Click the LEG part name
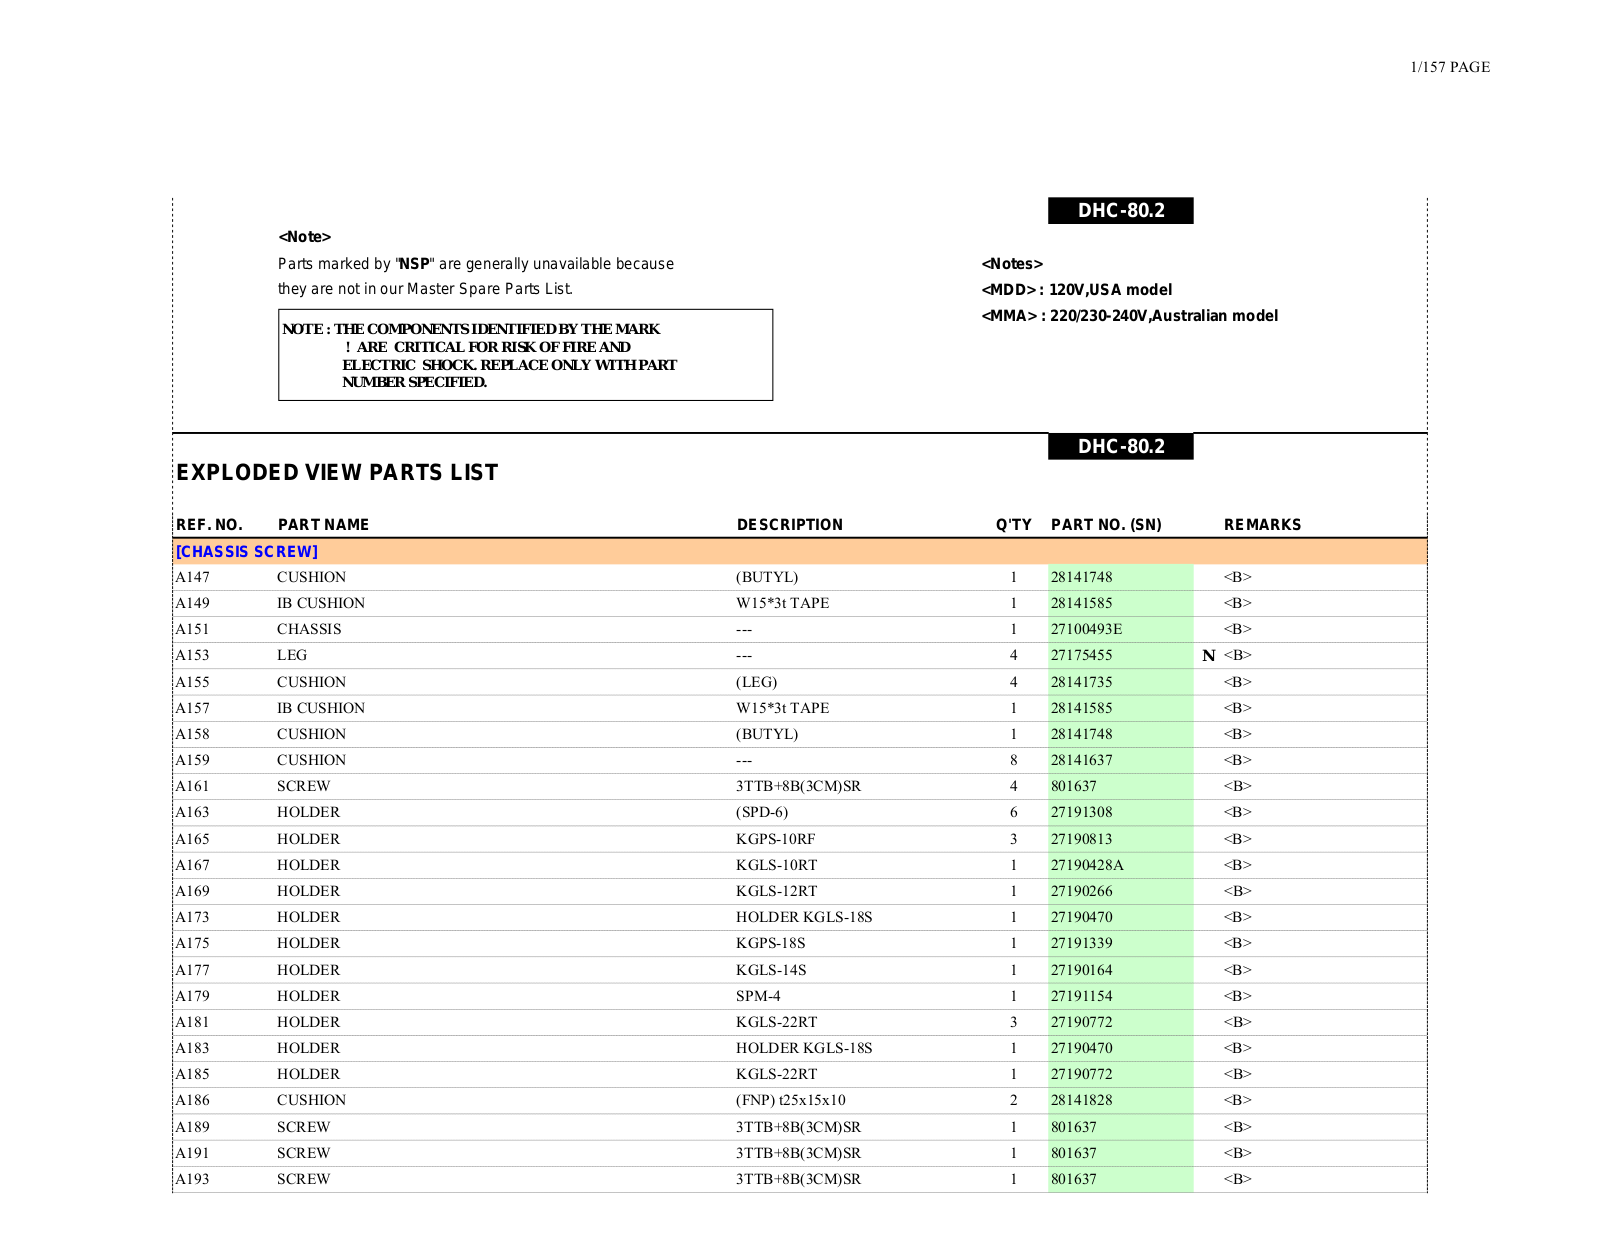 tap(292, 655)
